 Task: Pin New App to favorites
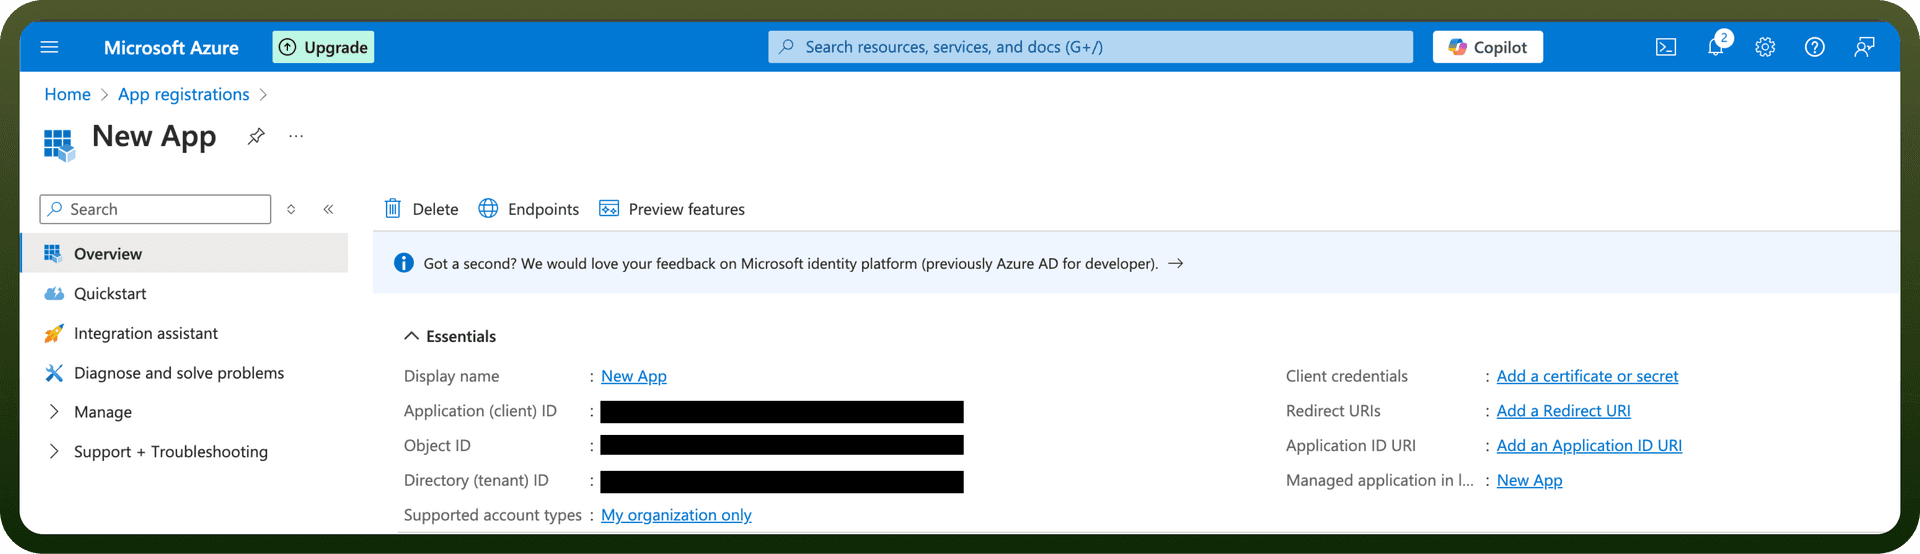pos(256,136)
